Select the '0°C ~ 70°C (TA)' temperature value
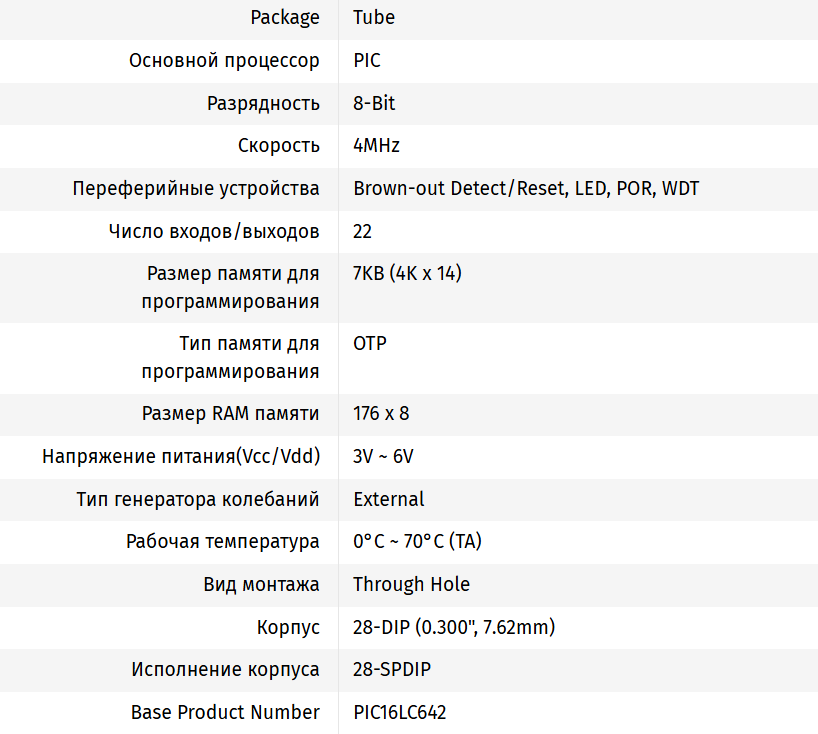 (x=417, y=542)
